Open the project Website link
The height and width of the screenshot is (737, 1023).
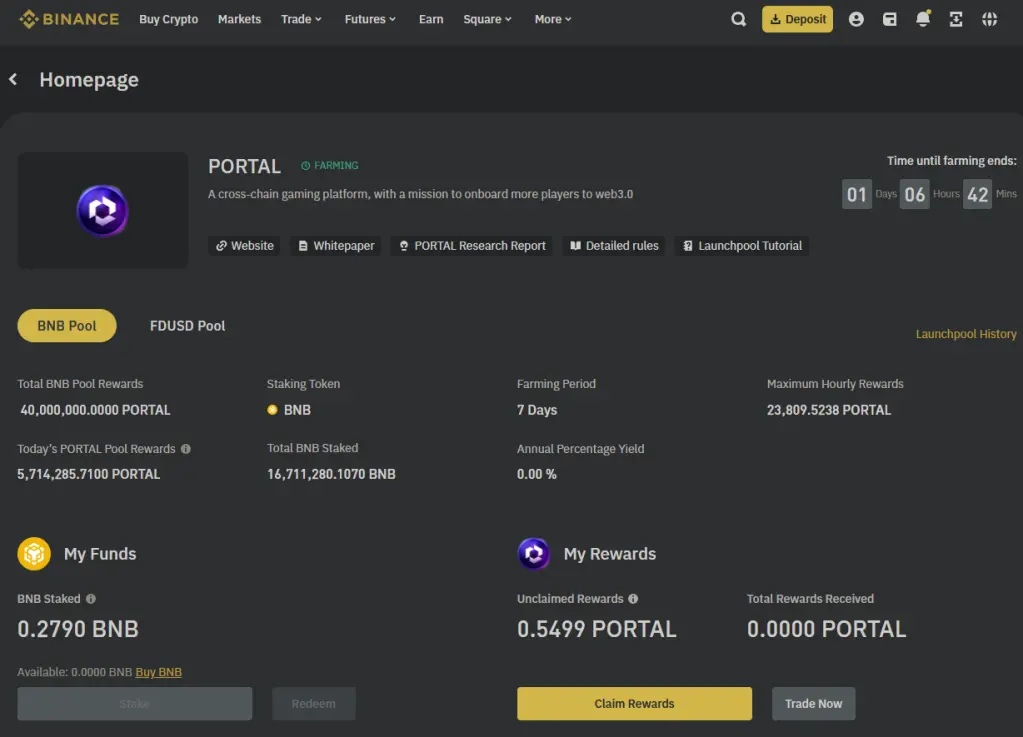(x=244, y=246)
